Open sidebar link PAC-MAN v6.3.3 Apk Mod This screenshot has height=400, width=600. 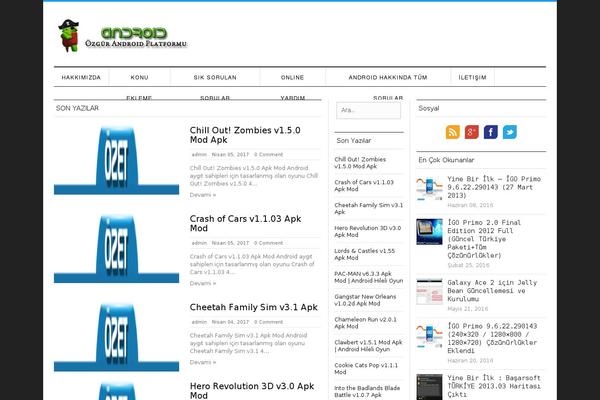[x=368, y=277]
